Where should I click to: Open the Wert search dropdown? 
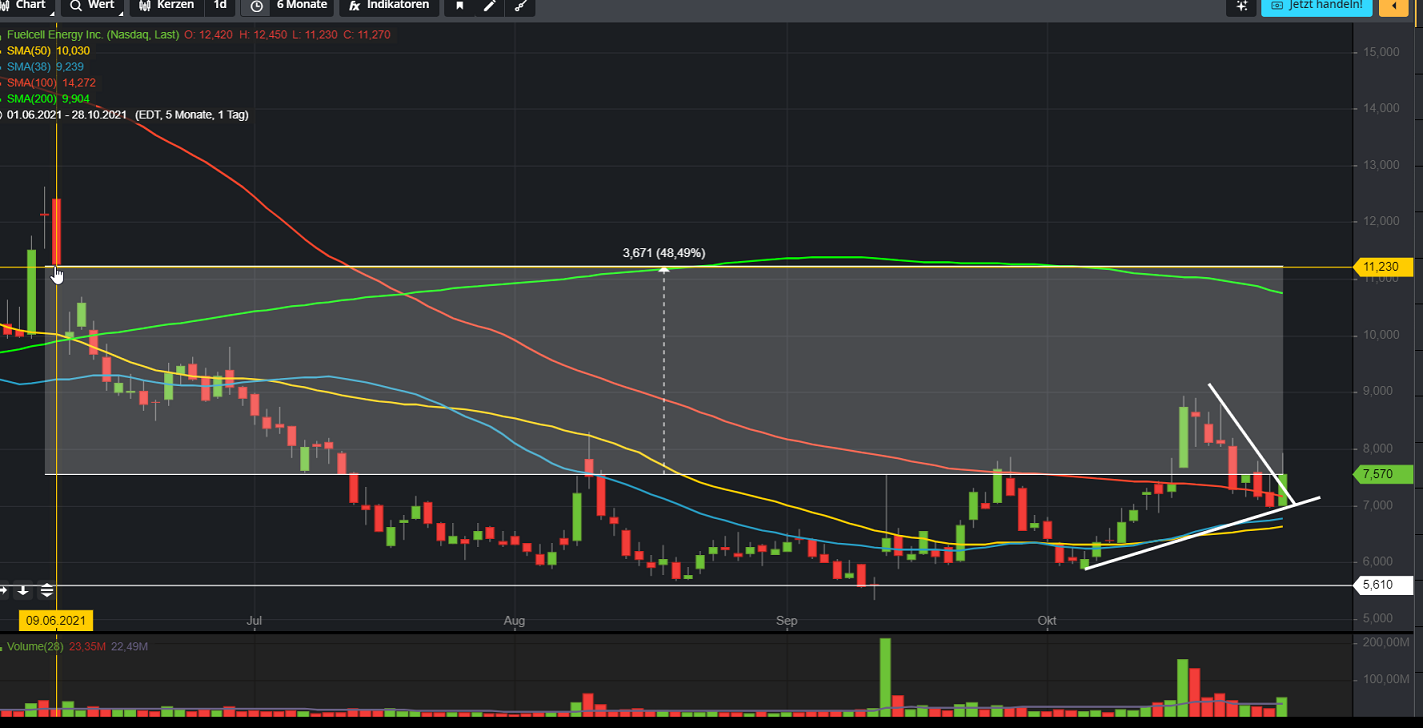coord(94,6)
